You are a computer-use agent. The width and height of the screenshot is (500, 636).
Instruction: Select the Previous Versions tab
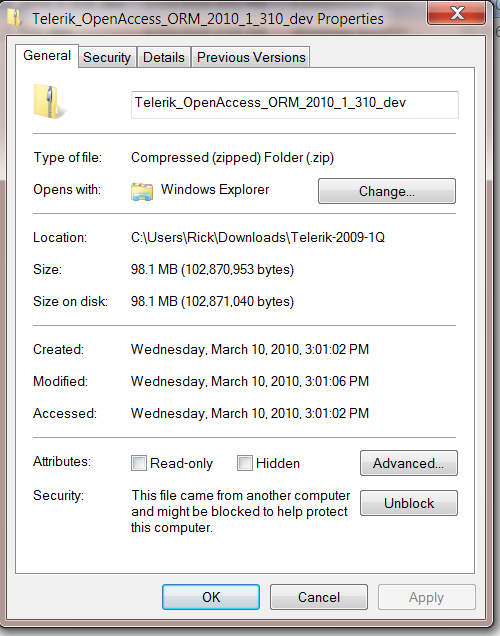pos(251,57)
